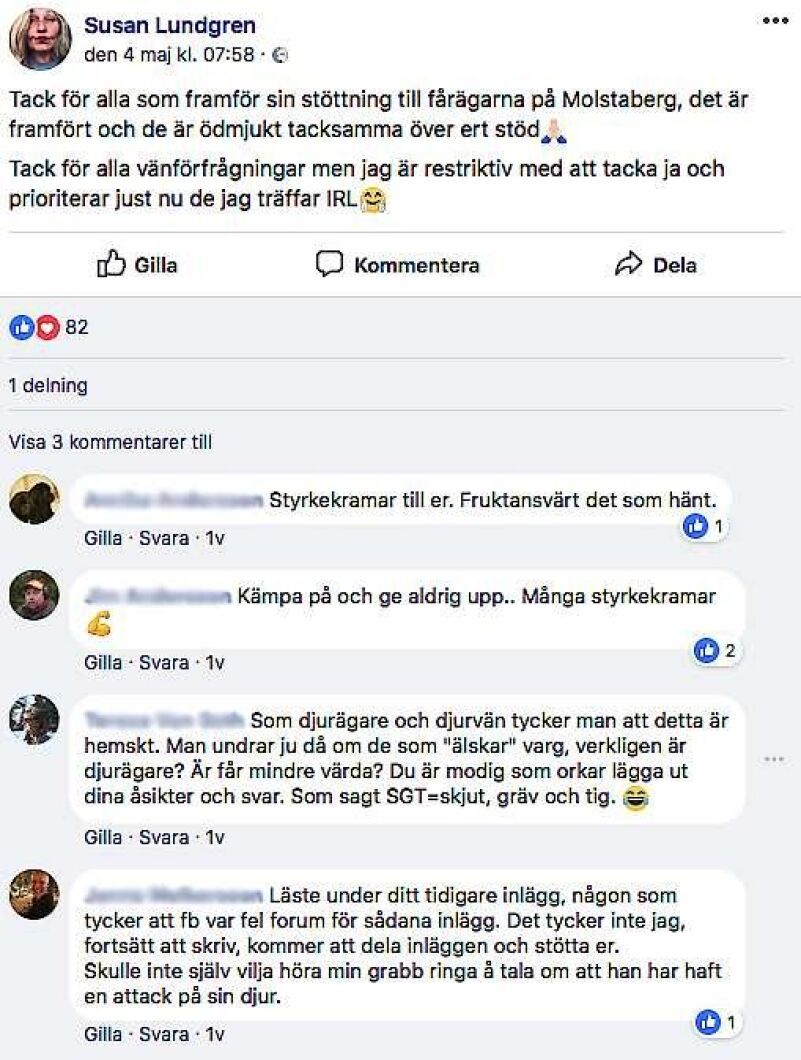Expand Visa 3 kommentarer till
801x1060 pixels.
tap(110, 441)
